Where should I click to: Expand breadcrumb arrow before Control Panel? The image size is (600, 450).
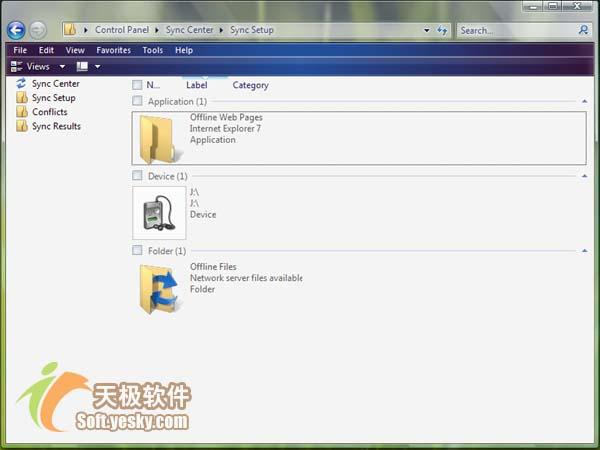[x=86, y=30]
